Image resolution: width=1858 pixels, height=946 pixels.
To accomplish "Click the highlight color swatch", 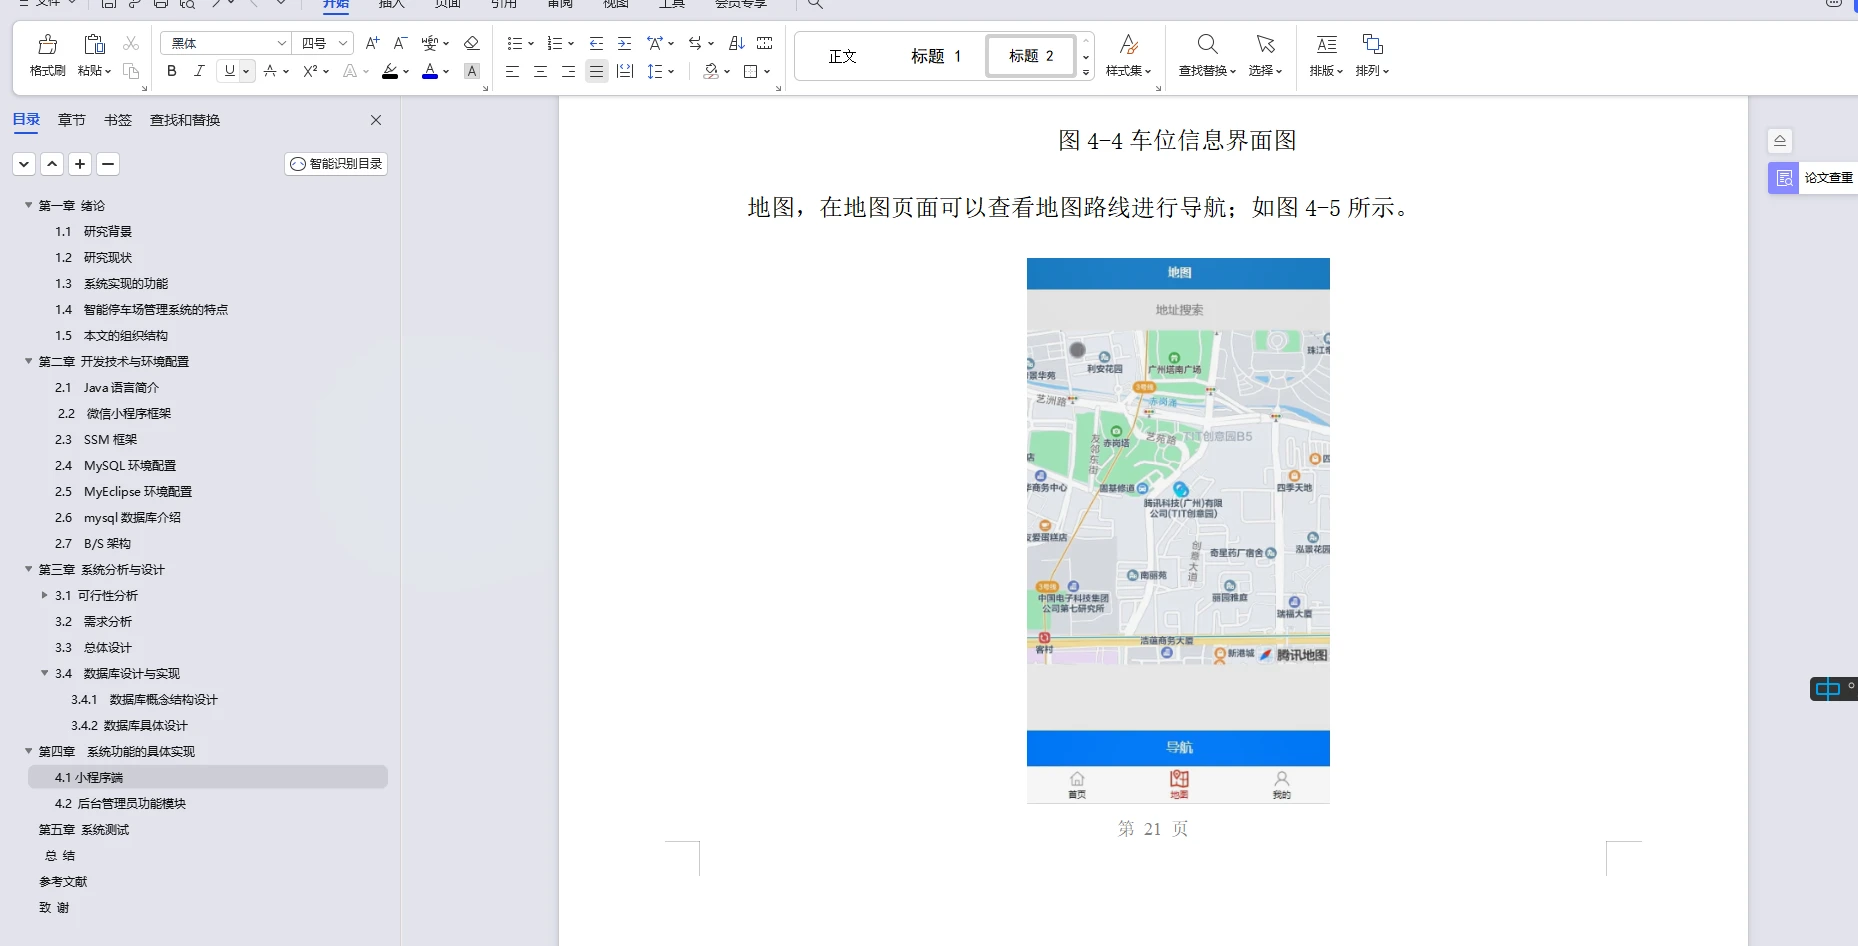I will point(390,71).
